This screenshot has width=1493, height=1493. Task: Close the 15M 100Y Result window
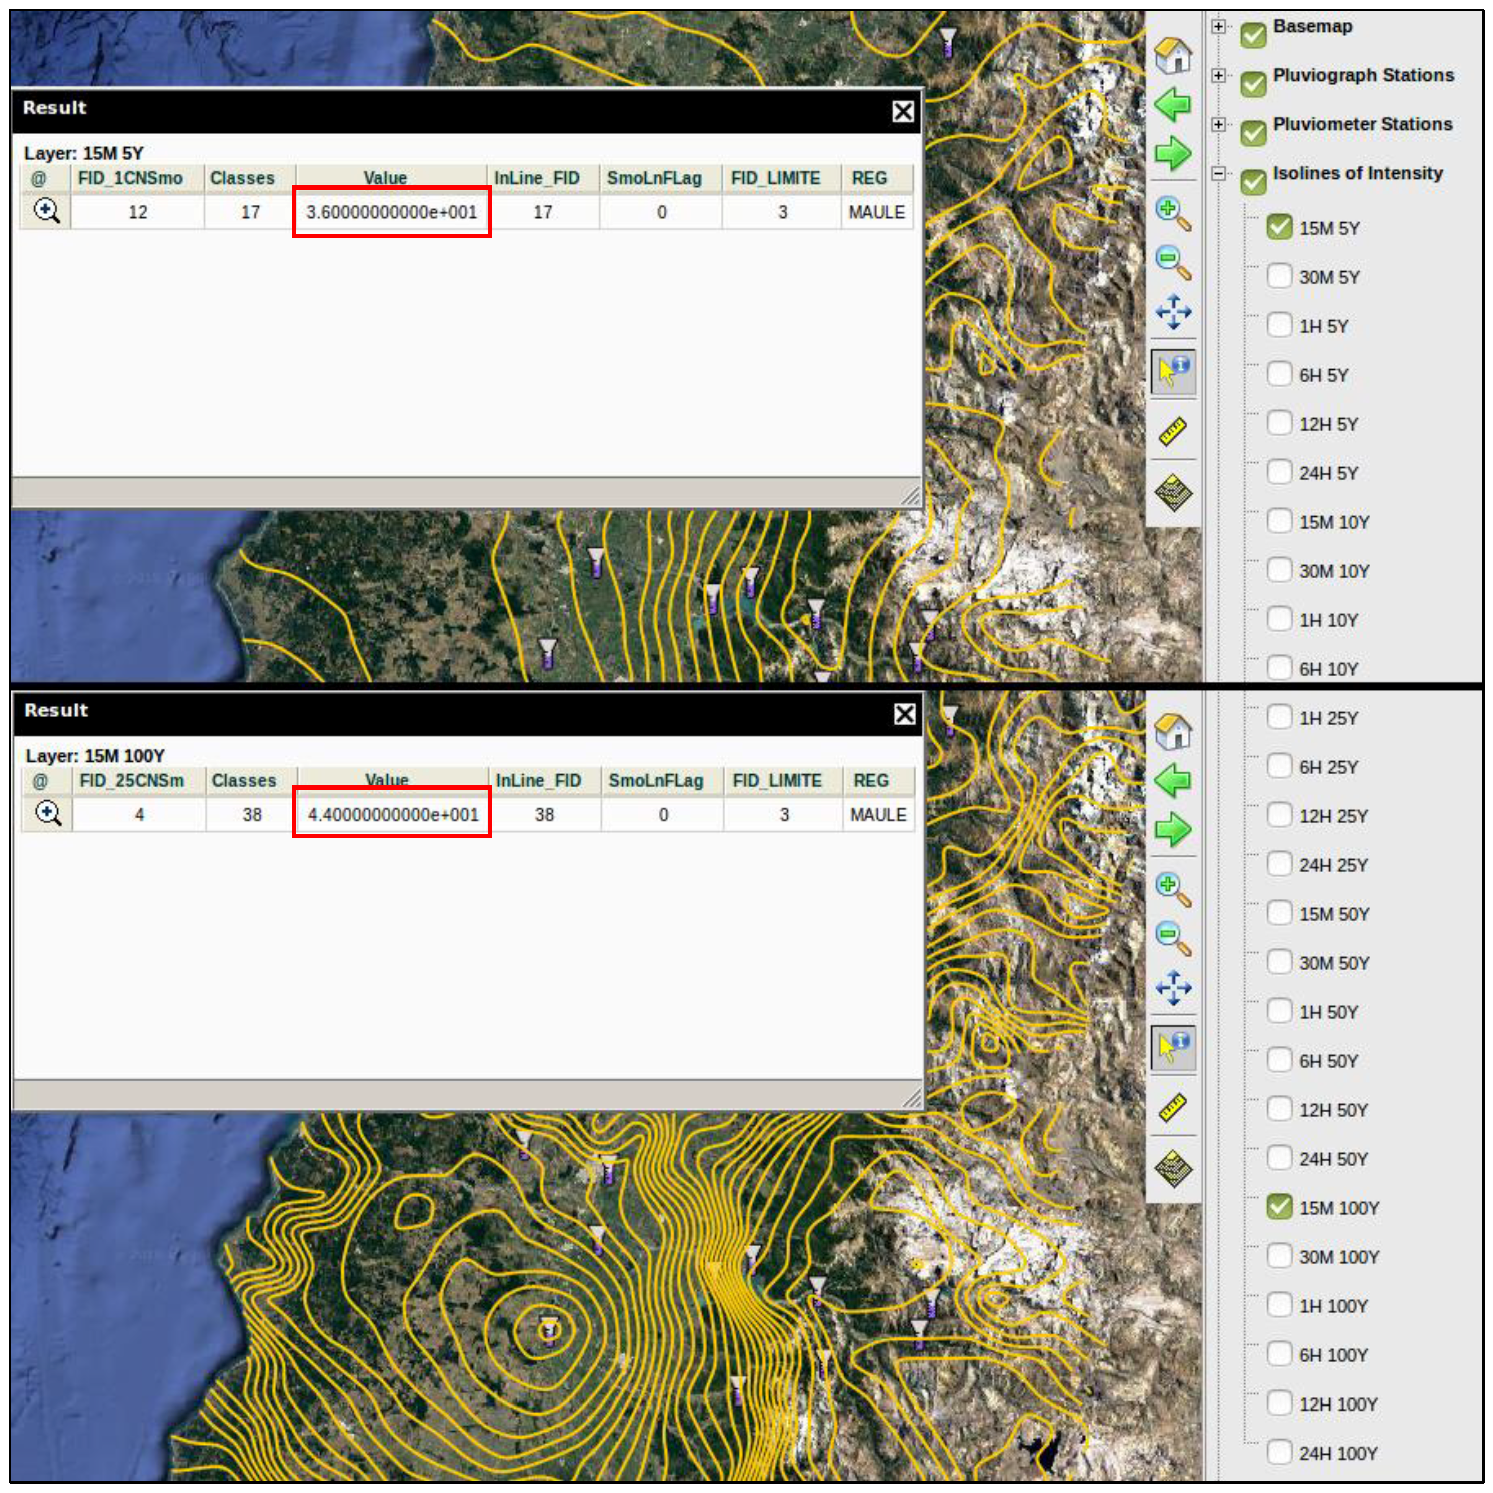click(905, 714)
